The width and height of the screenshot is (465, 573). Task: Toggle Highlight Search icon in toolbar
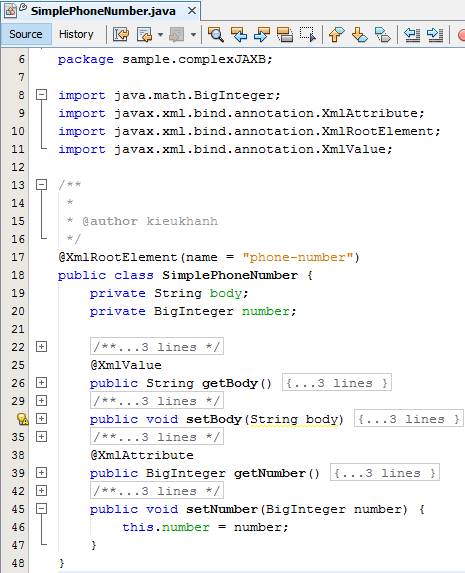tap(285, 35)
